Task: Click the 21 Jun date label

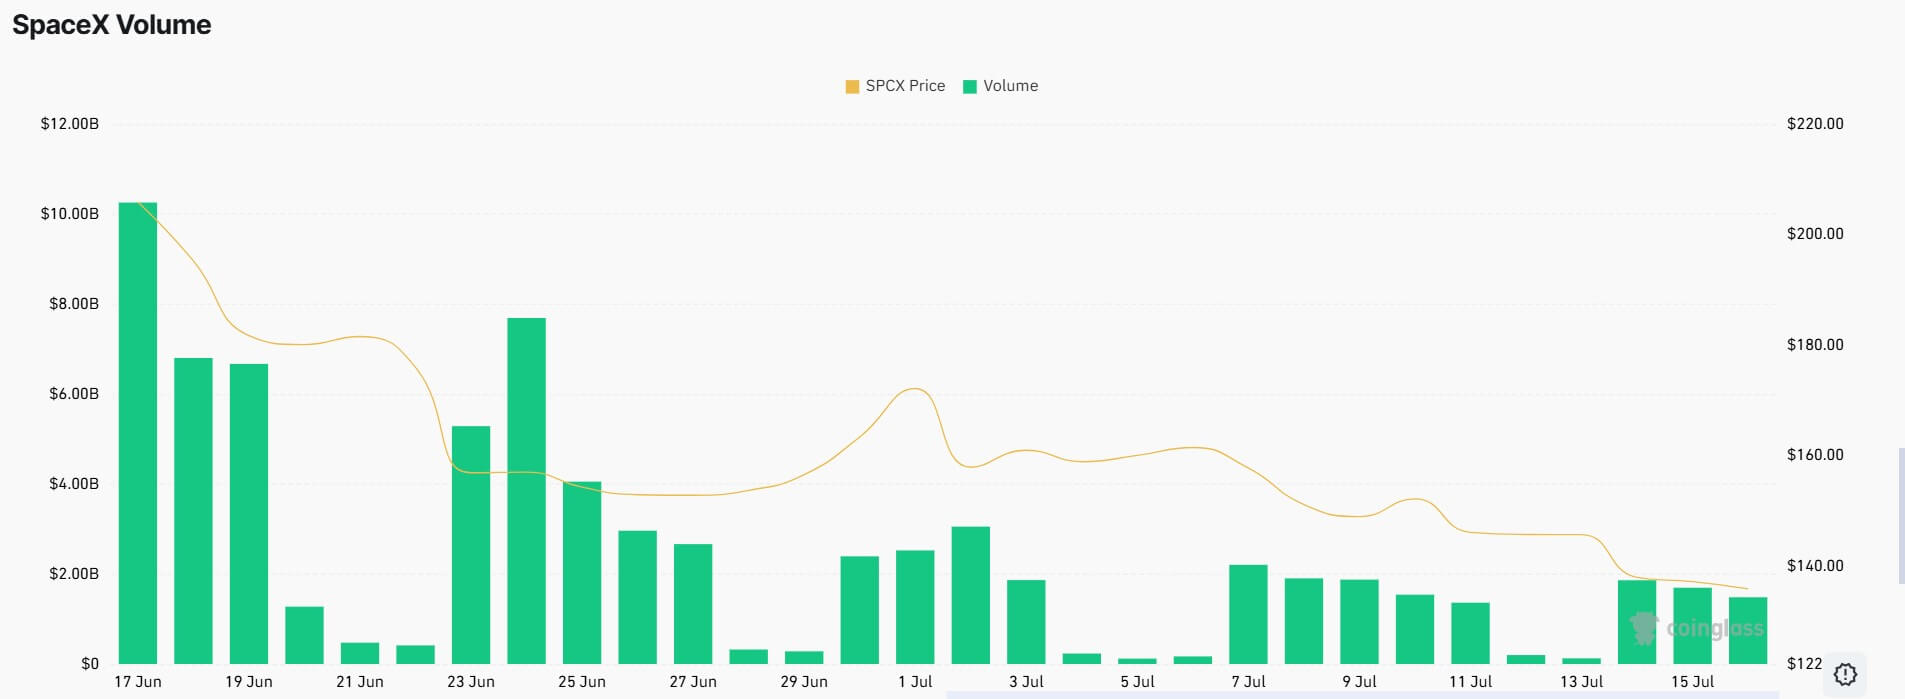Action: [x=360, y=682]
